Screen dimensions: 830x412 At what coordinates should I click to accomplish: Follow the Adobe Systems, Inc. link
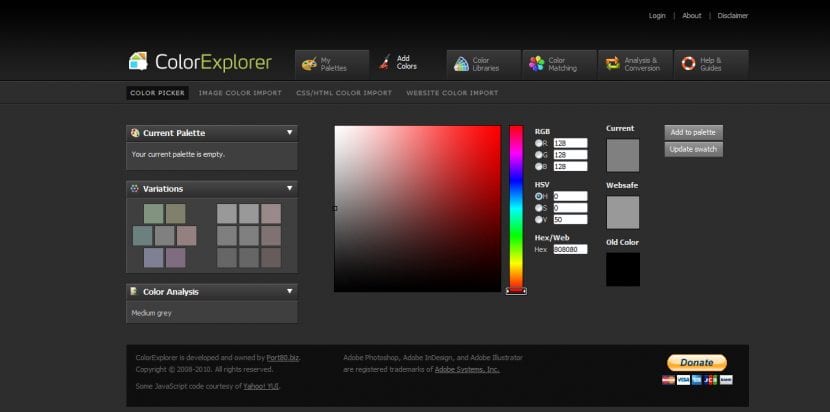click(467, 370)
